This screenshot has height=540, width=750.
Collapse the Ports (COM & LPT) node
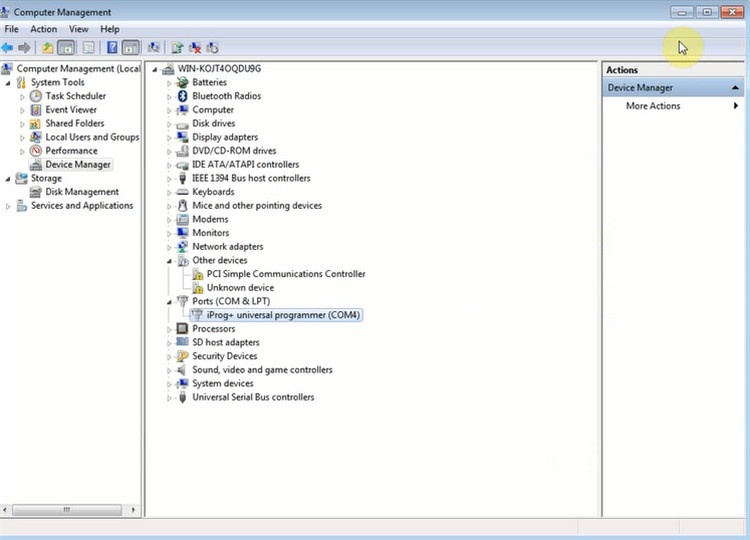[169, 301]
